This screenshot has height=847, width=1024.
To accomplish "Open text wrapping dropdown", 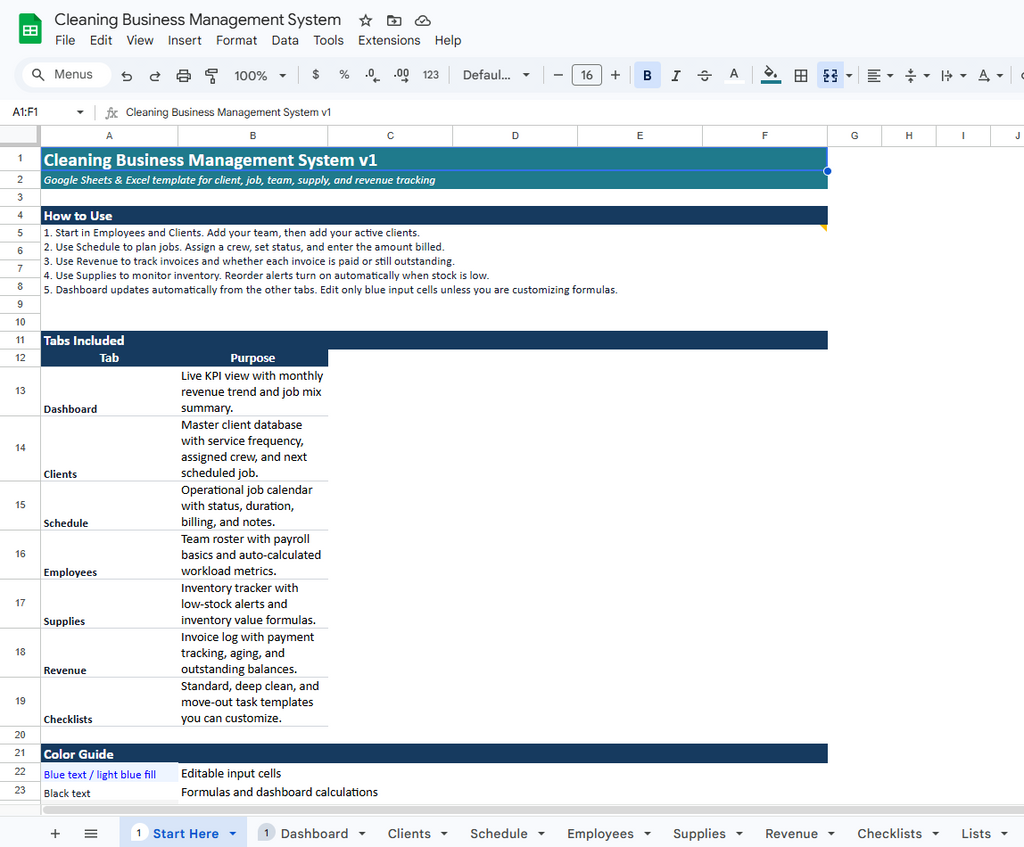I will [953, 76].
